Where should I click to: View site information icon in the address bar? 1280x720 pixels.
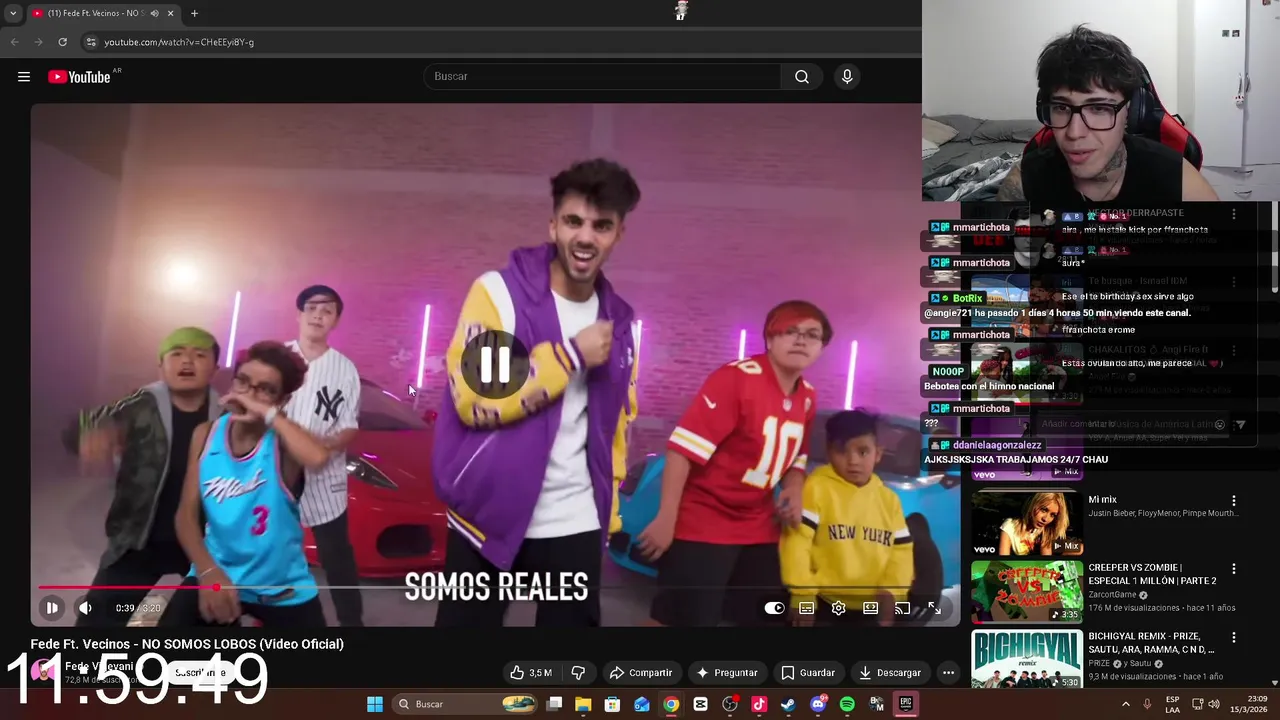point(90,42)
